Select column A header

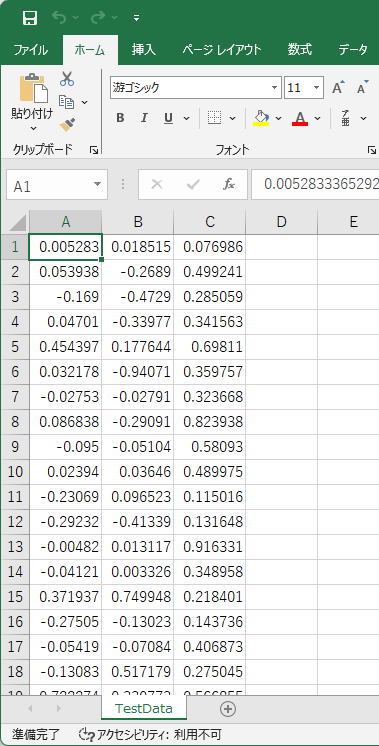(x=66, y=222)
